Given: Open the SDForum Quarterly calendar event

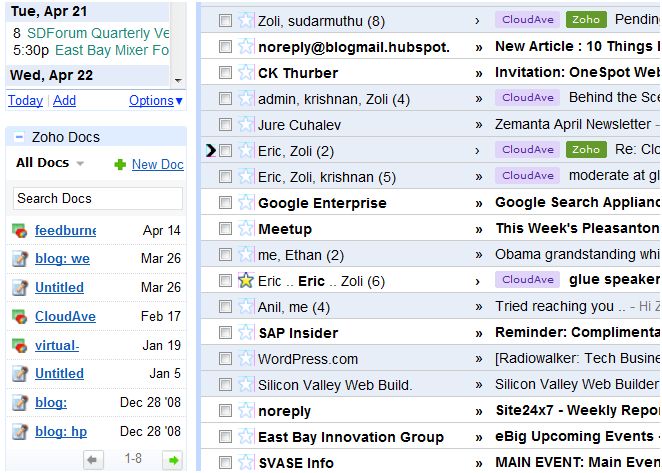Looking at the screenshot, I should [x=98, y=33].
